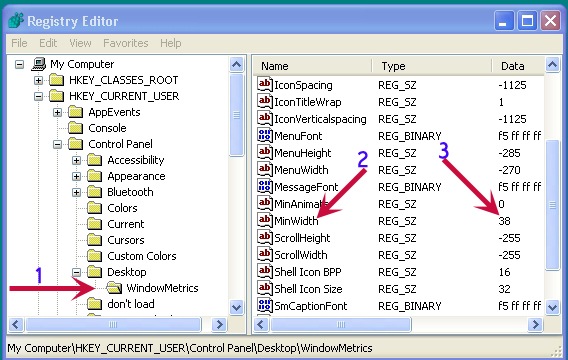568x360 pixels.
Task: Click the string icon beside IconSpacing
Action: click(265, 84)
